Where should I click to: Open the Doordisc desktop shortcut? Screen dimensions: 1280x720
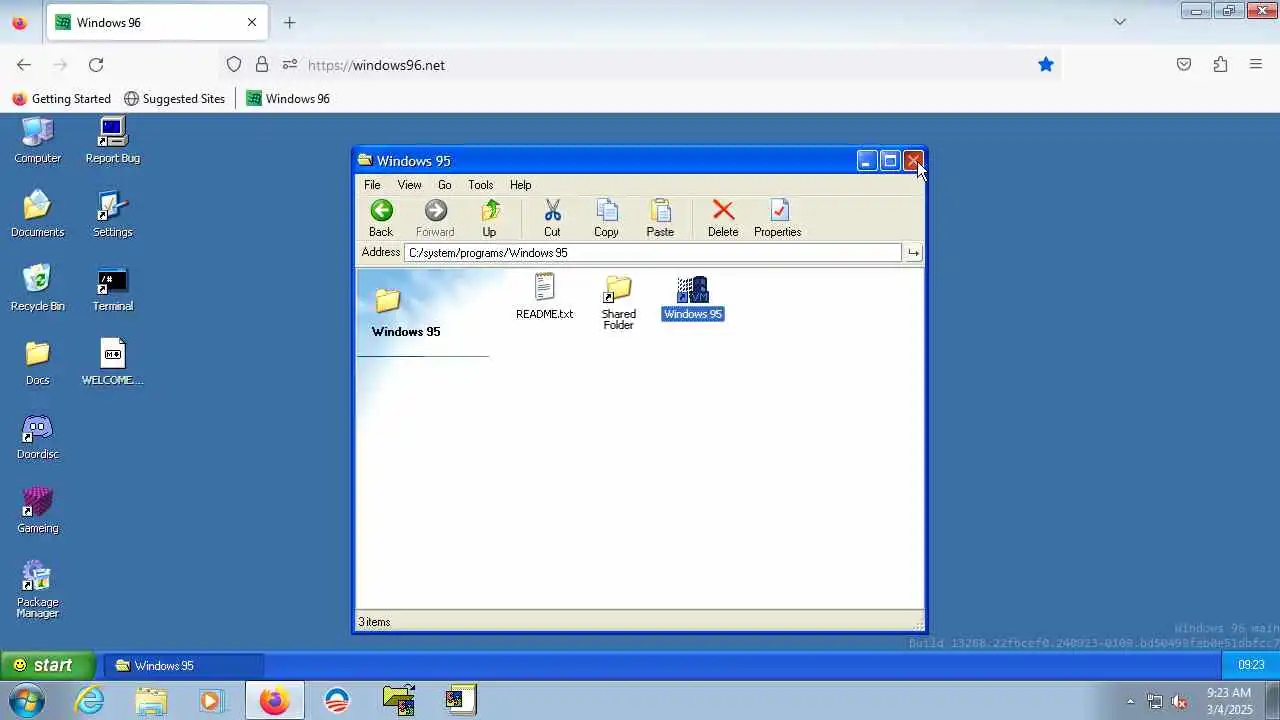point(37,436)
